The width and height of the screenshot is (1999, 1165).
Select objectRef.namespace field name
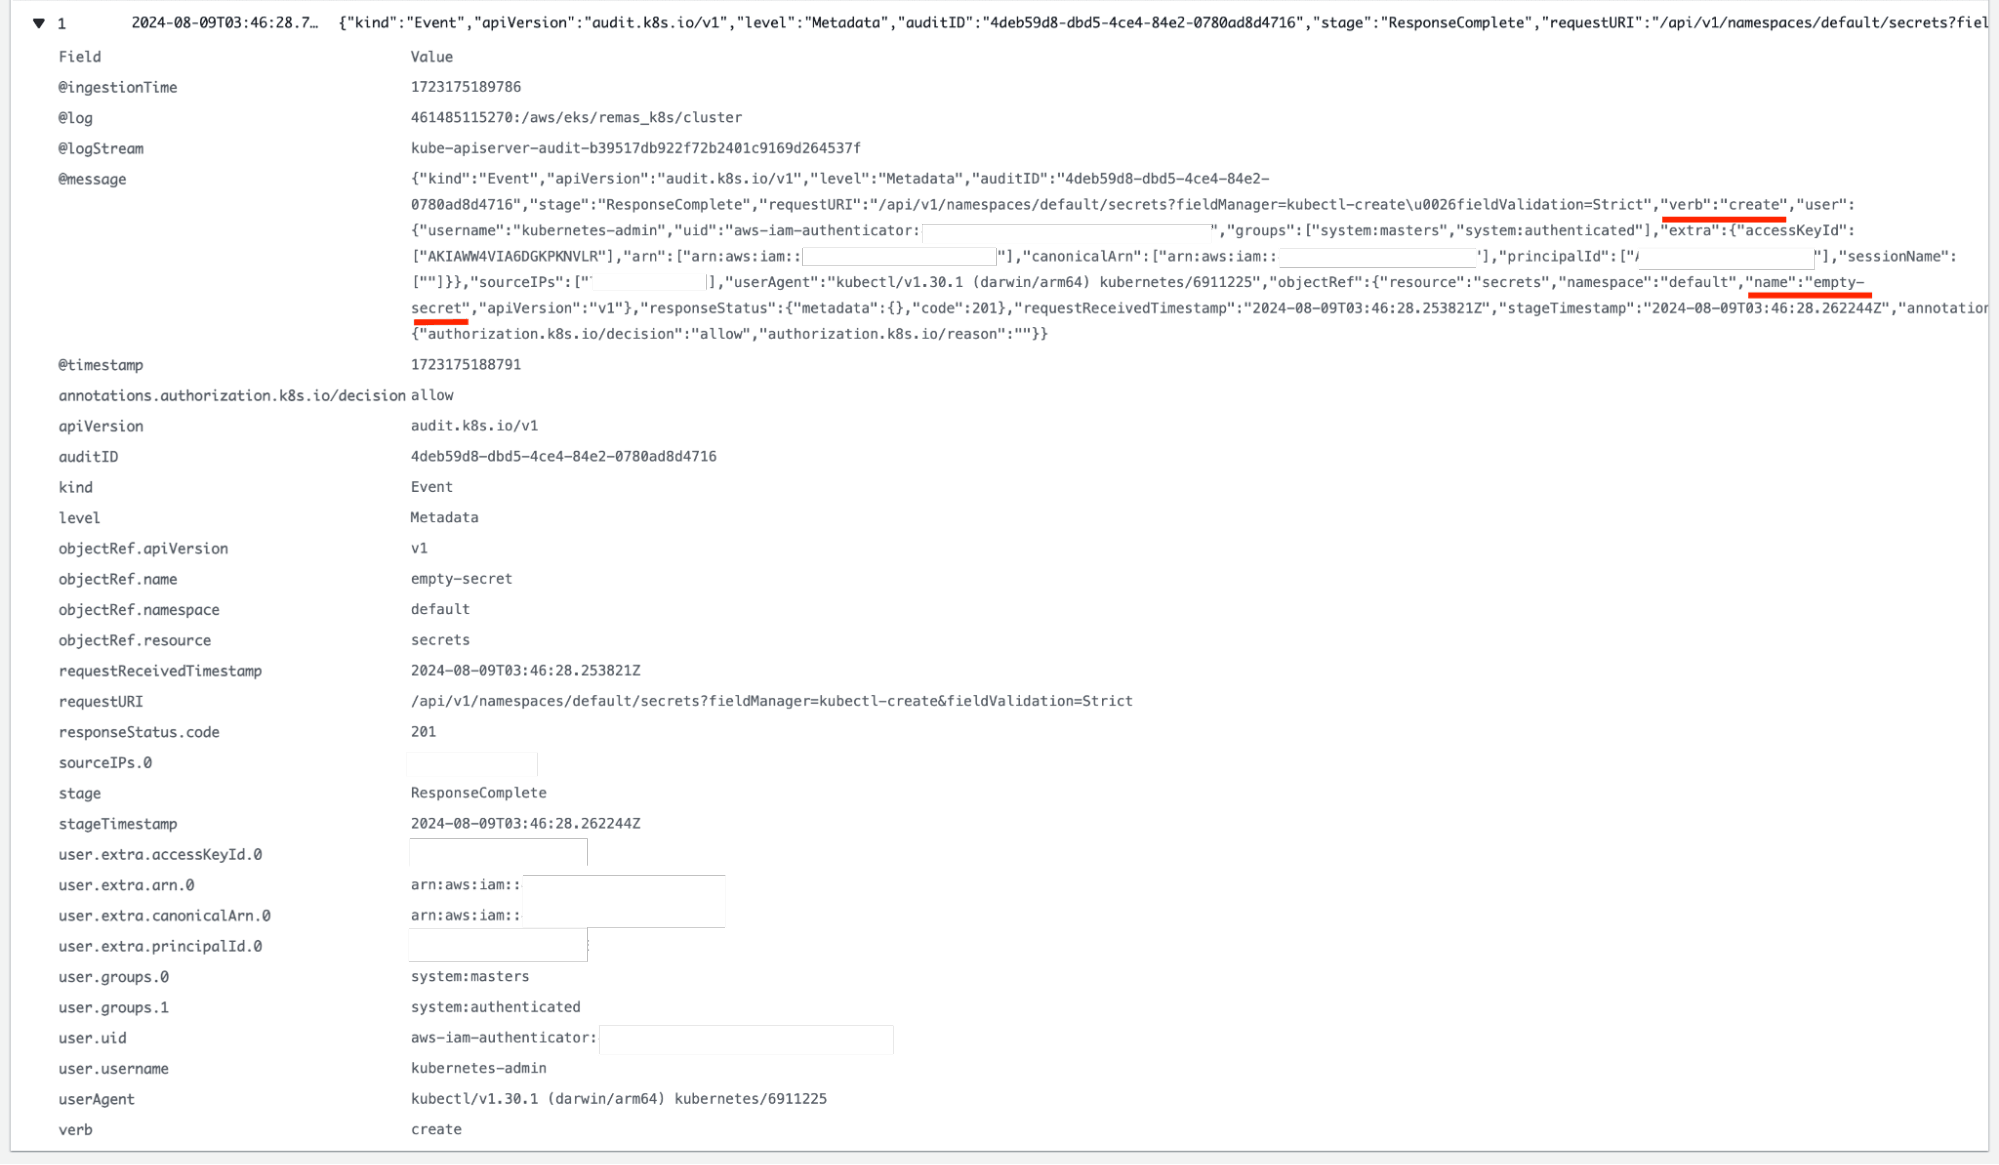pos(139,610)
